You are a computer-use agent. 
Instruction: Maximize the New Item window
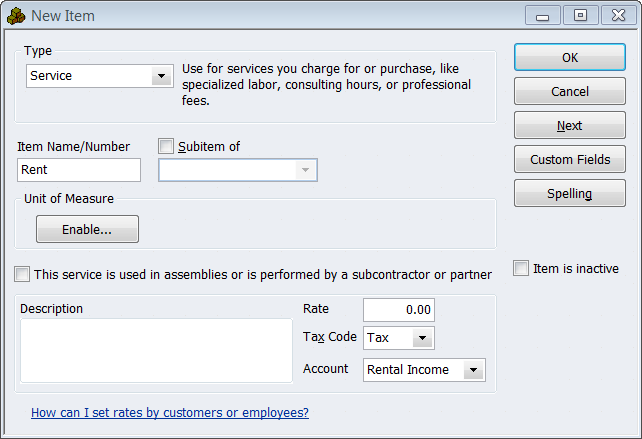tap(579, 15)
